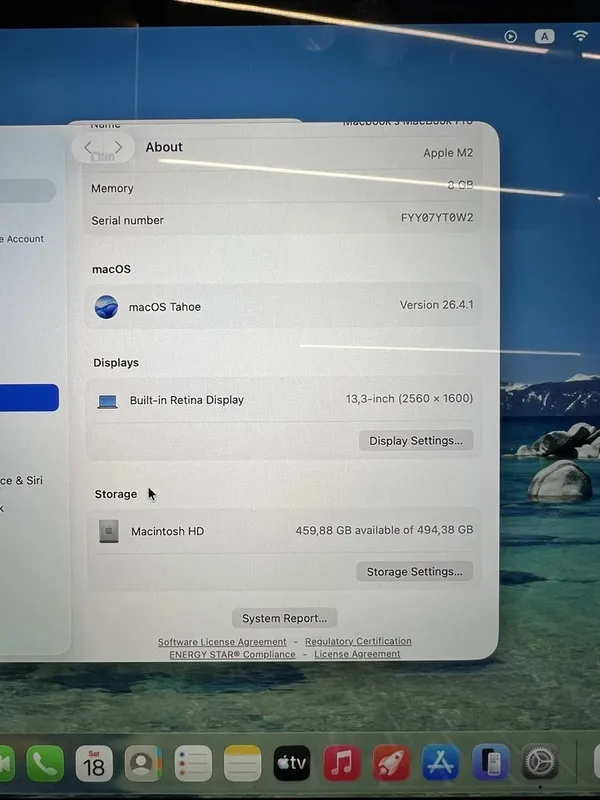
Task: Click the macOS Tahoe logo icon
Action: pyautogui.click(x=106, y=307)
